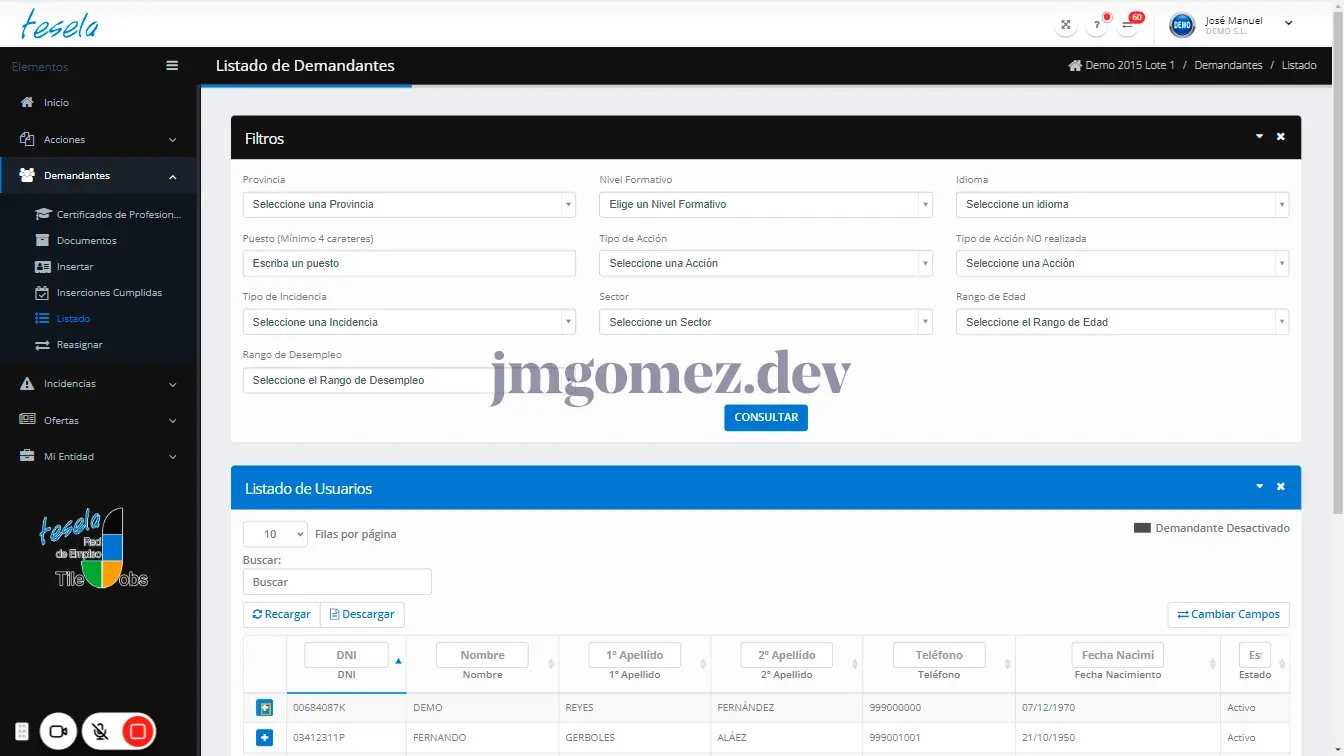Click the Descargar button
This screenshot has height=756, width=1344.
(362, 615)
